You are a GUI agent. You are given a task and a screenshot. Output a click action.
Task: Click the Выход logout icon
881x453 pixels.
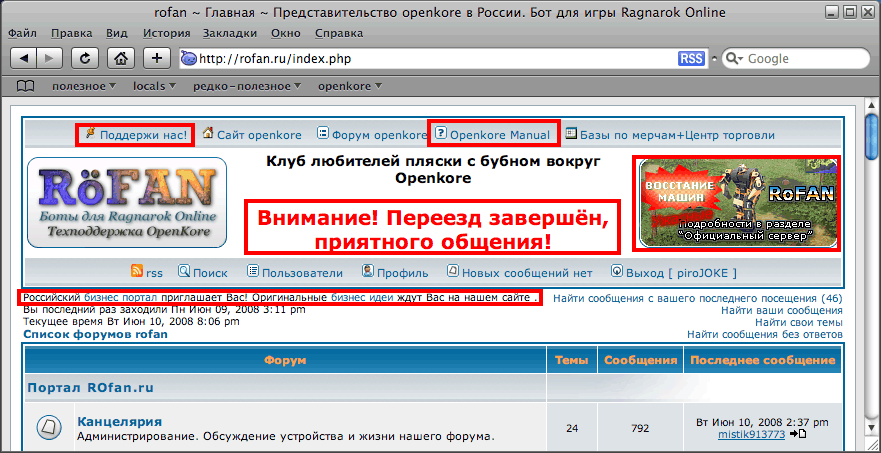pyautogui.click(x=617, y=271)
